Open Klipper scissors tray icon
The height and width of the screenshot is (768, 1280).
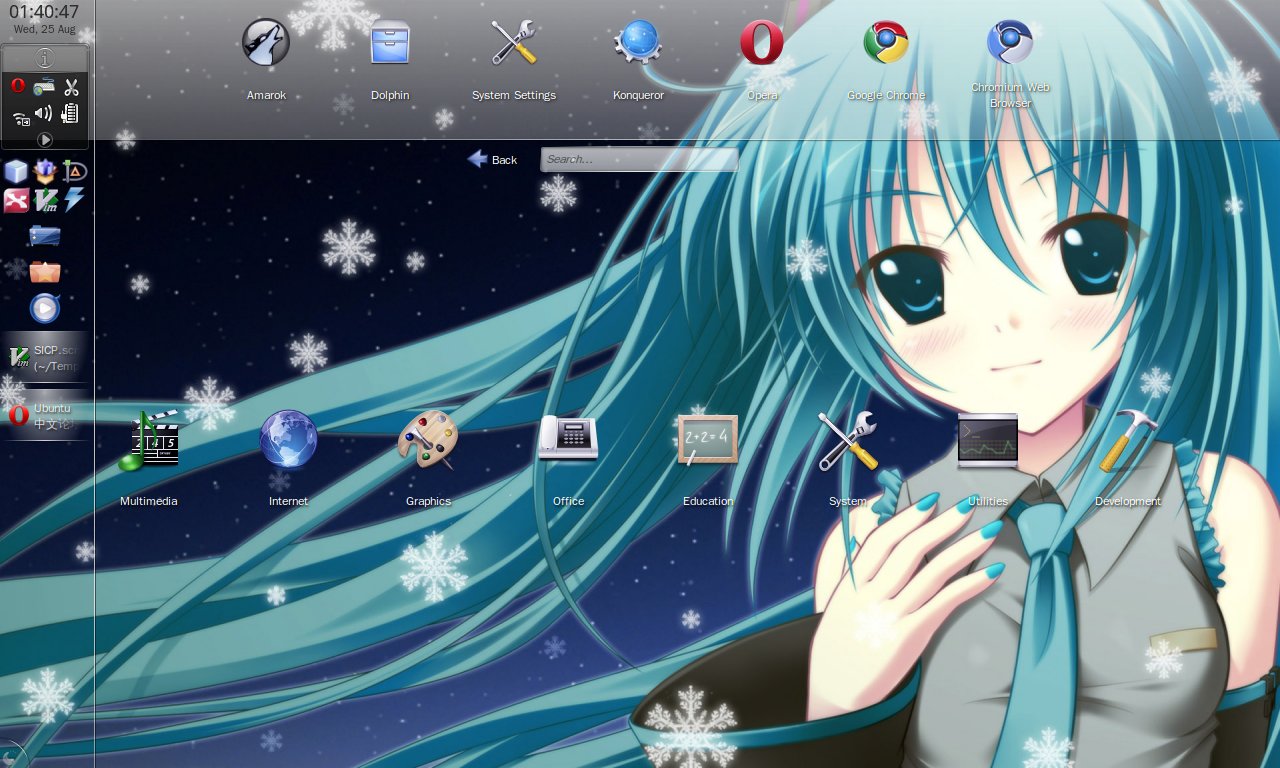(71, 87)
